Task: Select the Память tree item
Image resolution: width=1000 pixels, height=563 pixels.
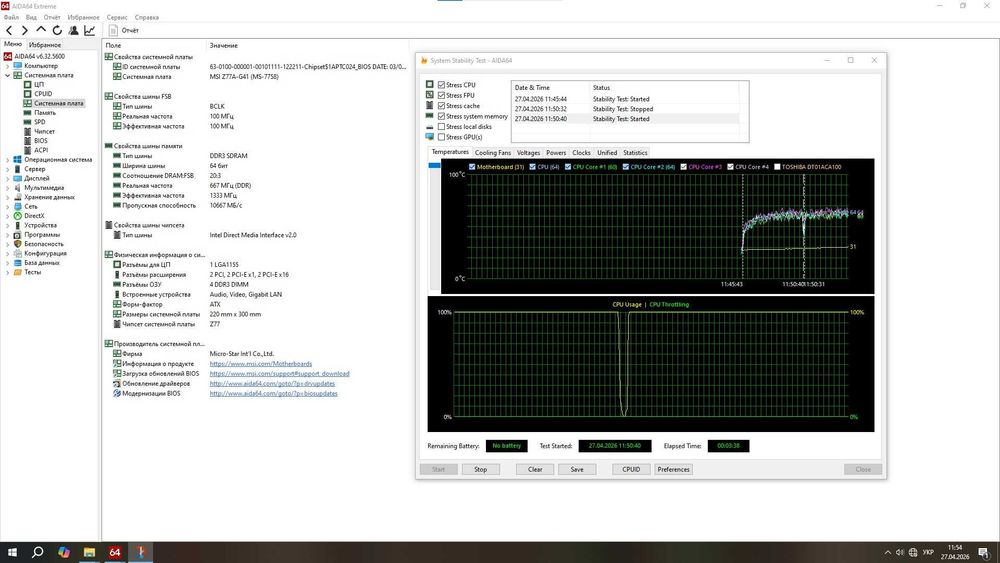Action: 45,112
